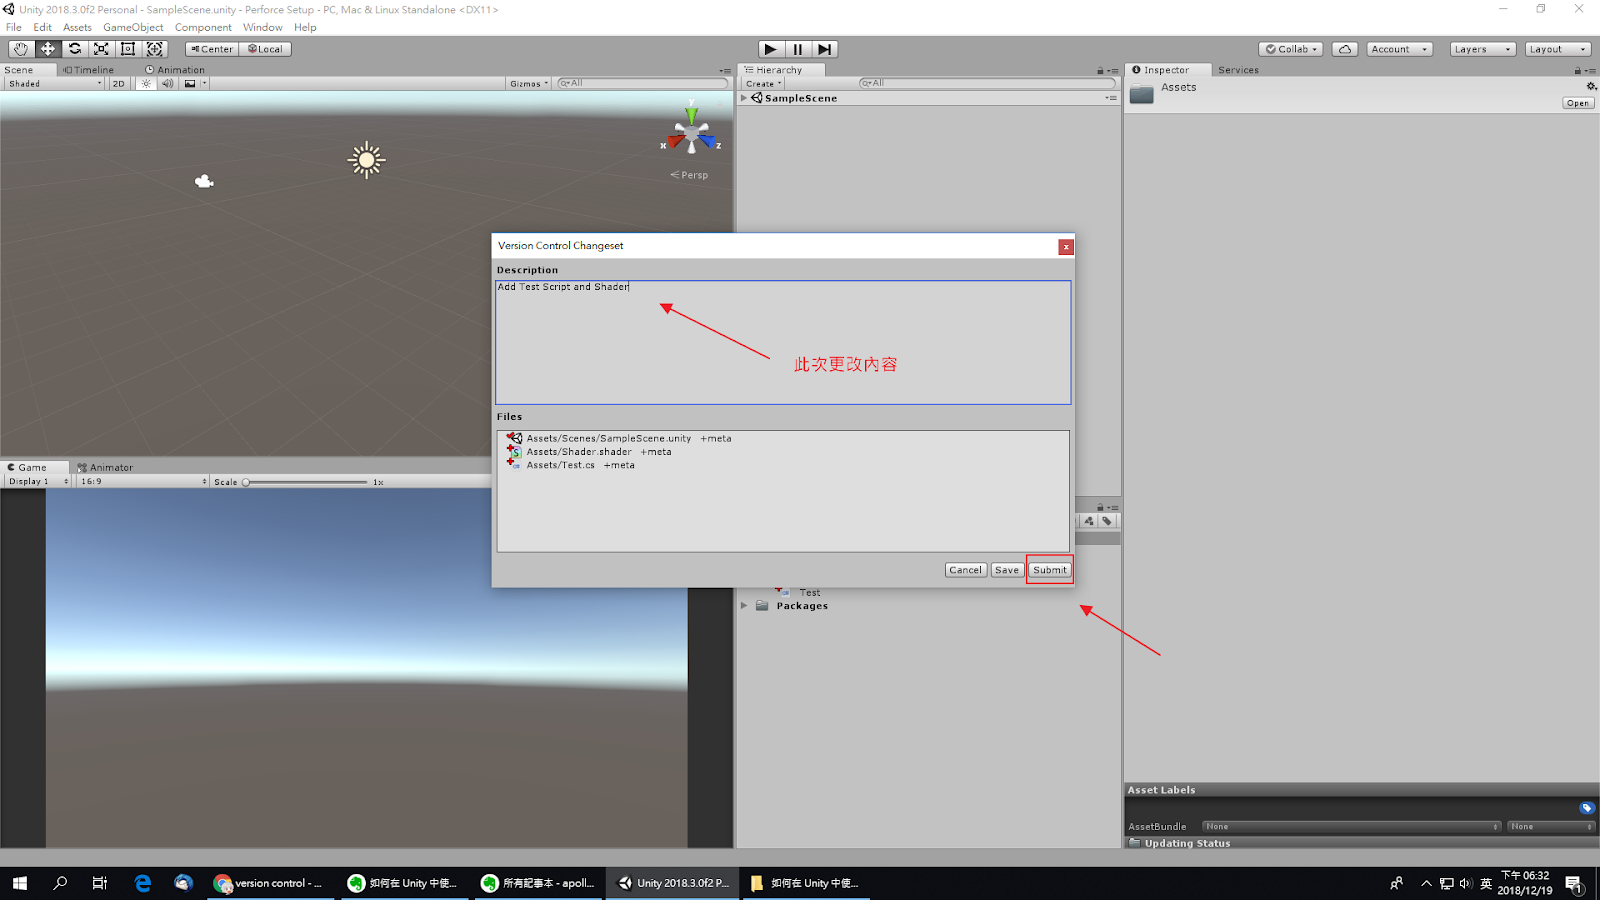Image resolution: width=1600 pixels, height=900 pixels.
Task: Submit the version control changeset
Action: pos(1049,569)
